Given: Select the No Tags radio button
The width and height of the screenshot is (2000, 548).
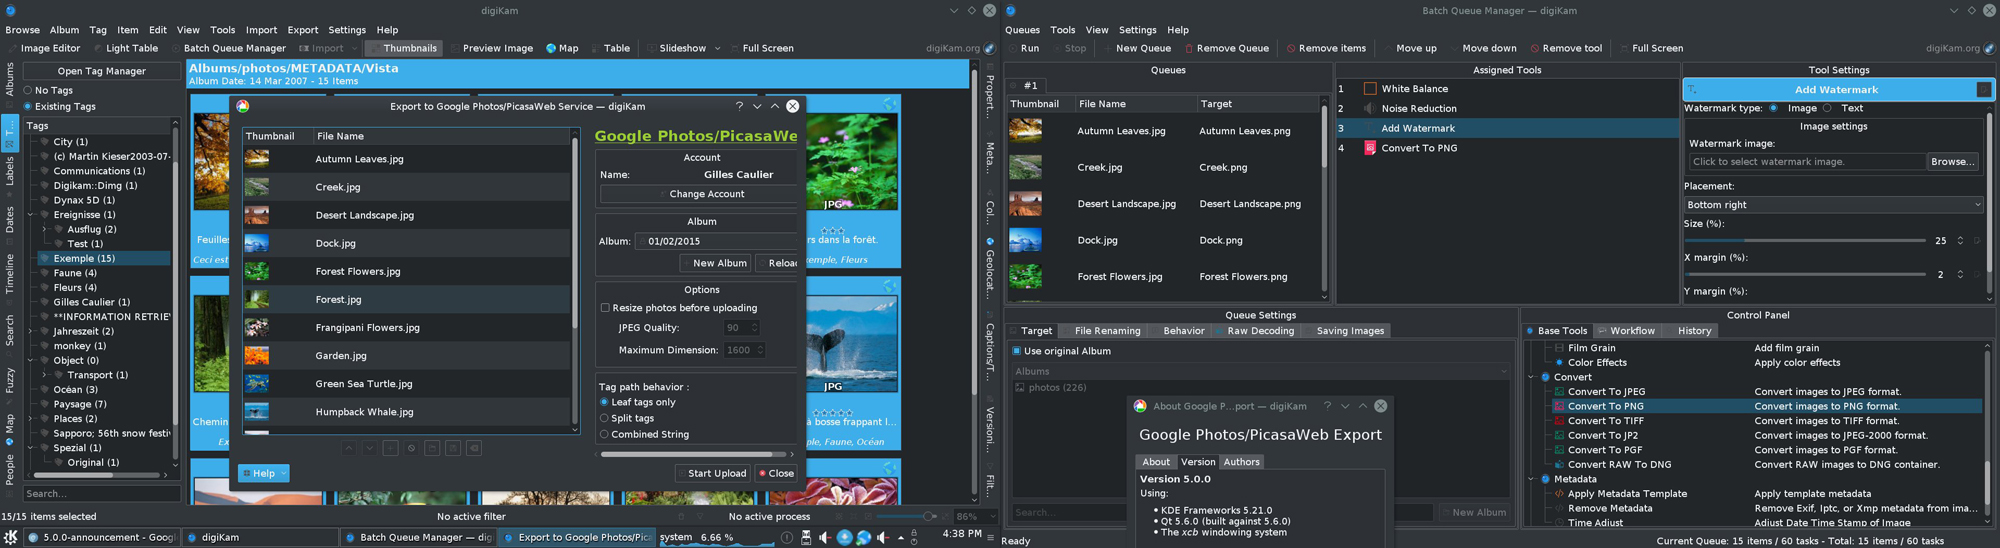Looking at the screenshot, I should click(x=28, y=90).
